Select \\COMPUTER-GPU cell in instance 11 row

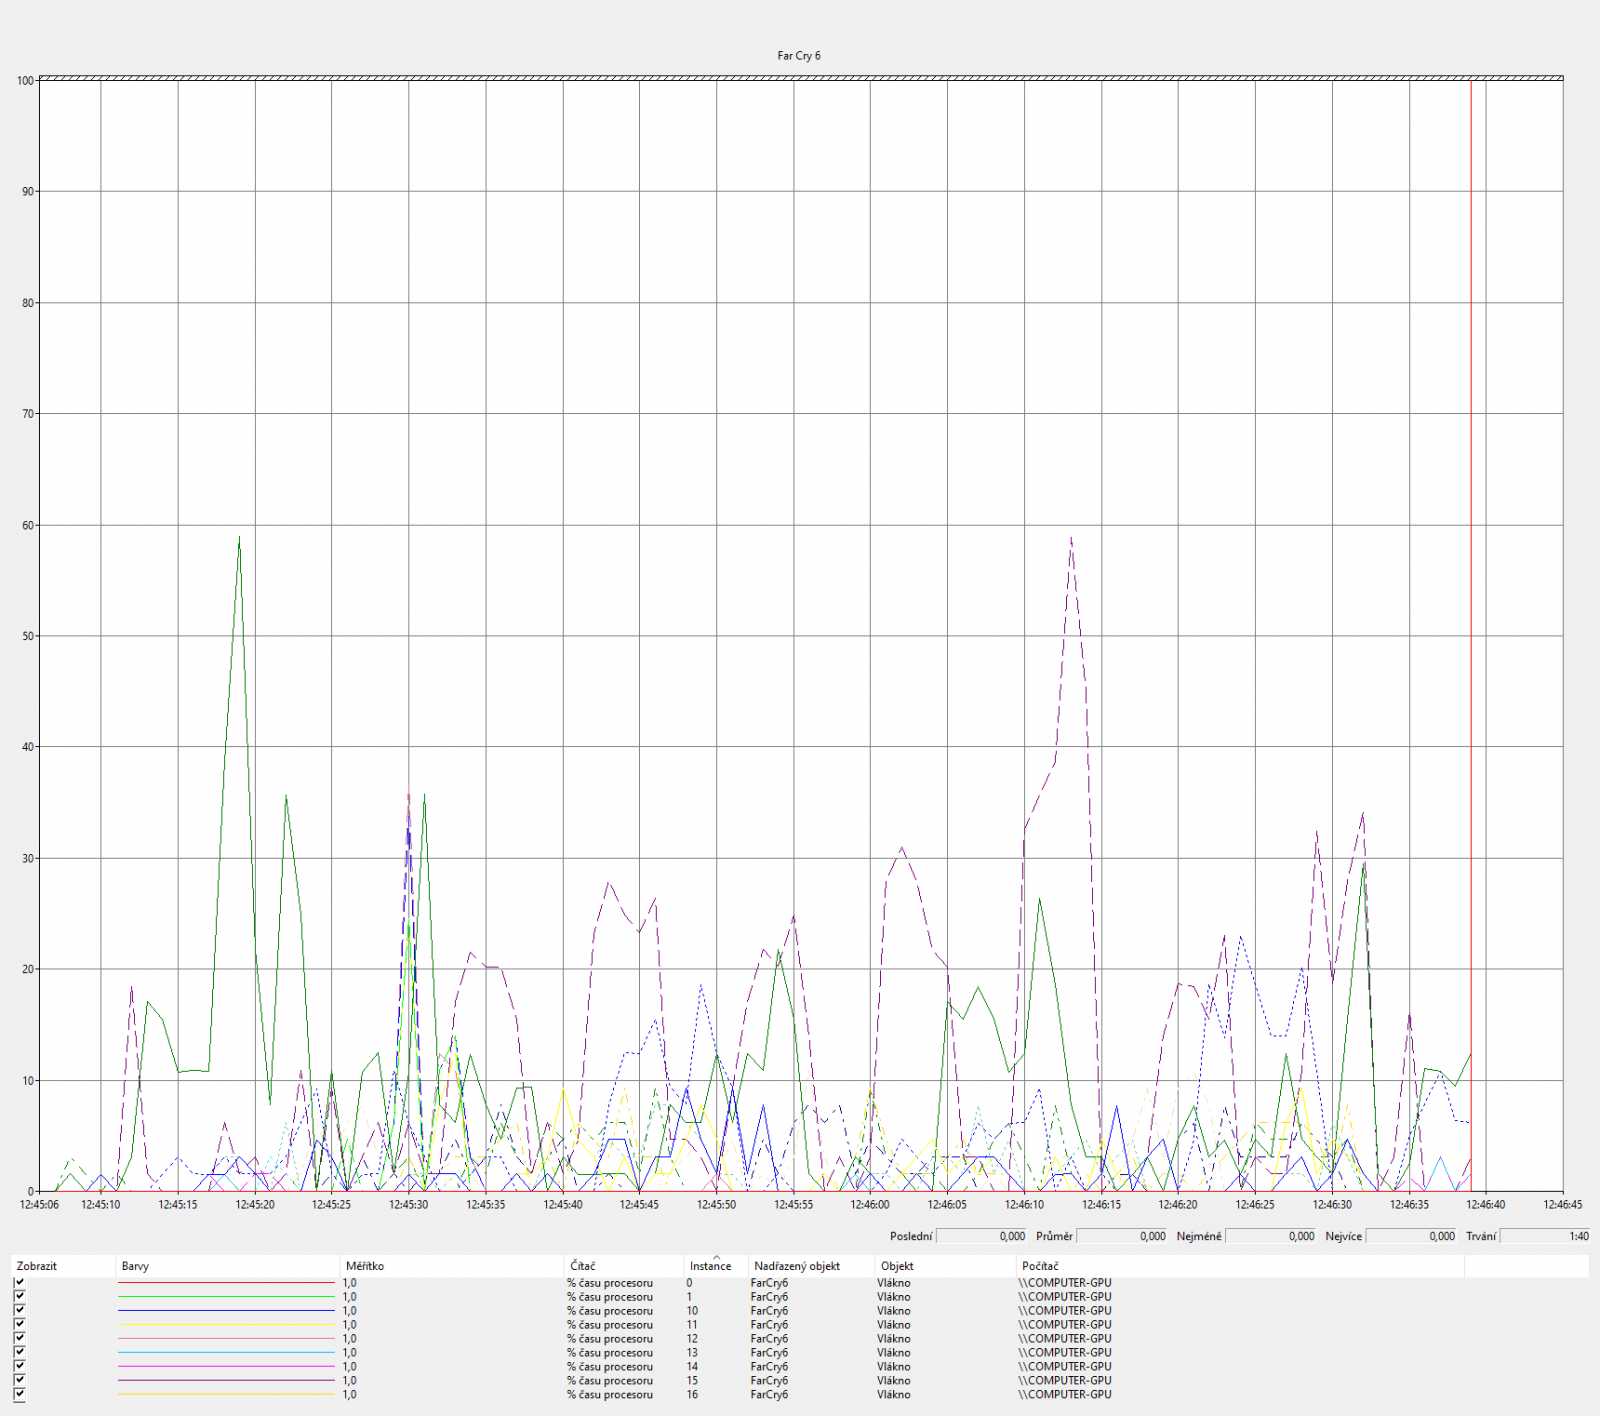click(x=1065, y=1324)
